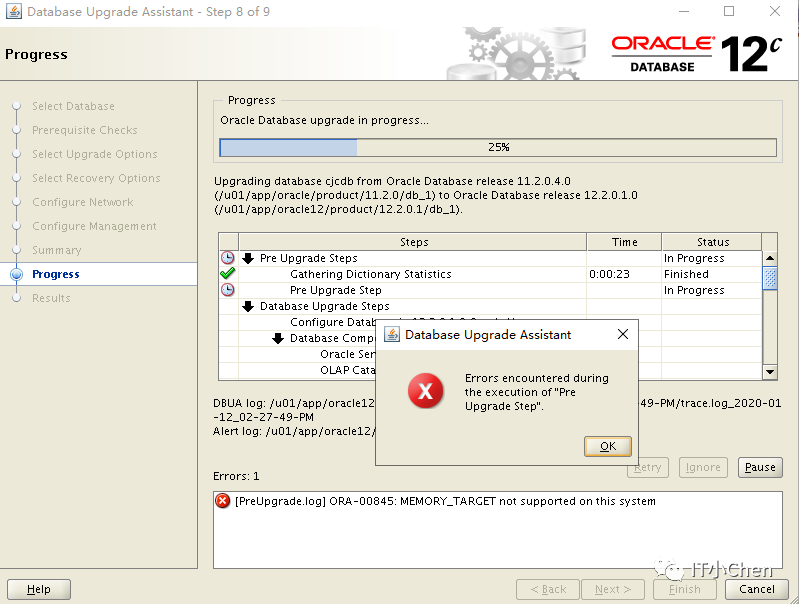
Task: Click the Java icon in main window title
Action: [x=14, y=11]
